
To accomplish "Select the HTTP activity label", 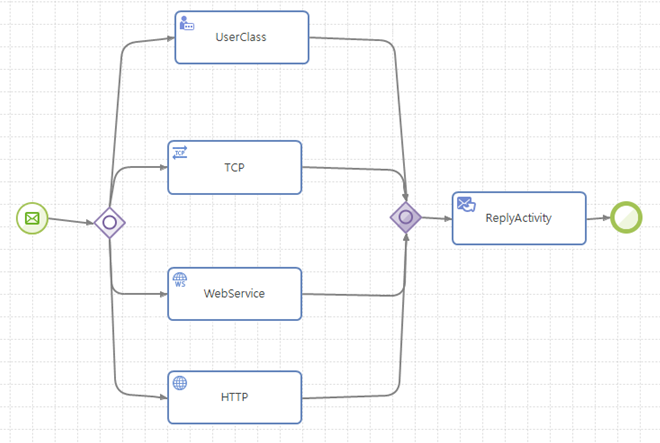I will click(x=234, y=397).
